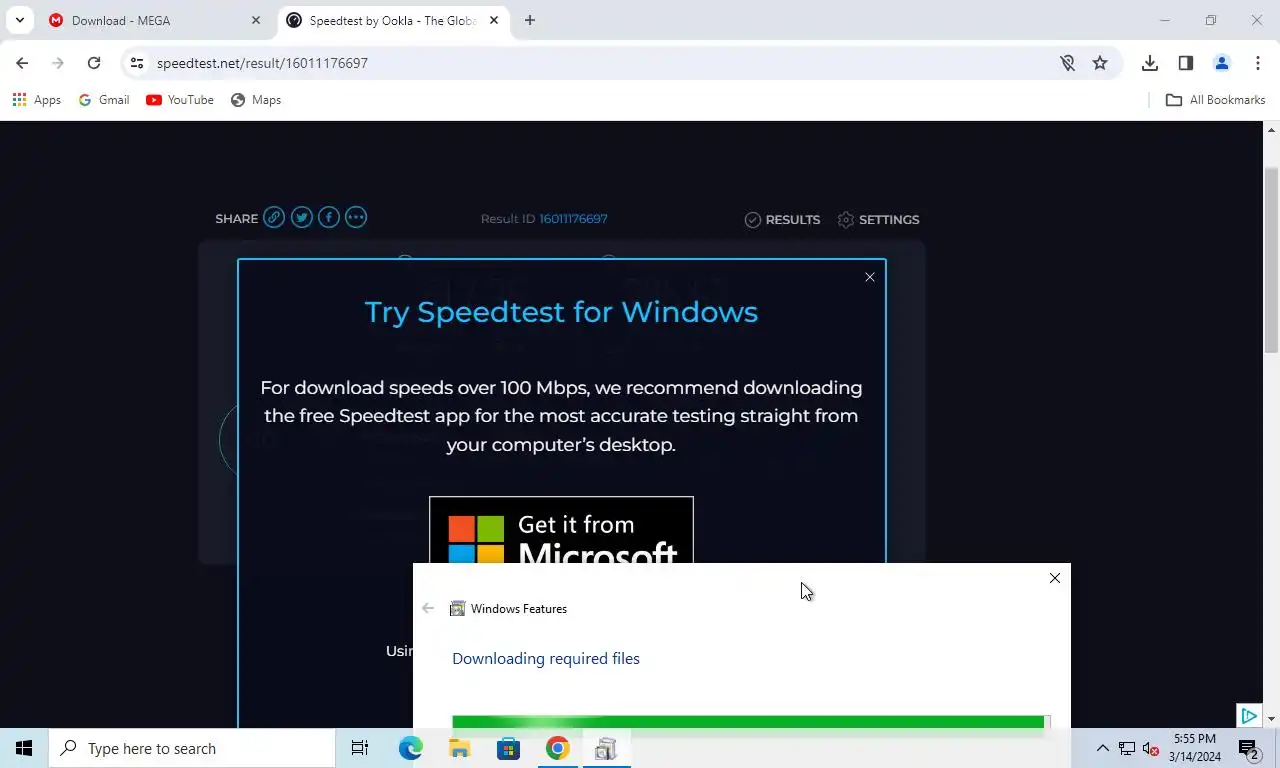The height and width of the screenshot is (768, 1280).
Task: Switch to Windows Features on taskbar
Action: (606, 748)
